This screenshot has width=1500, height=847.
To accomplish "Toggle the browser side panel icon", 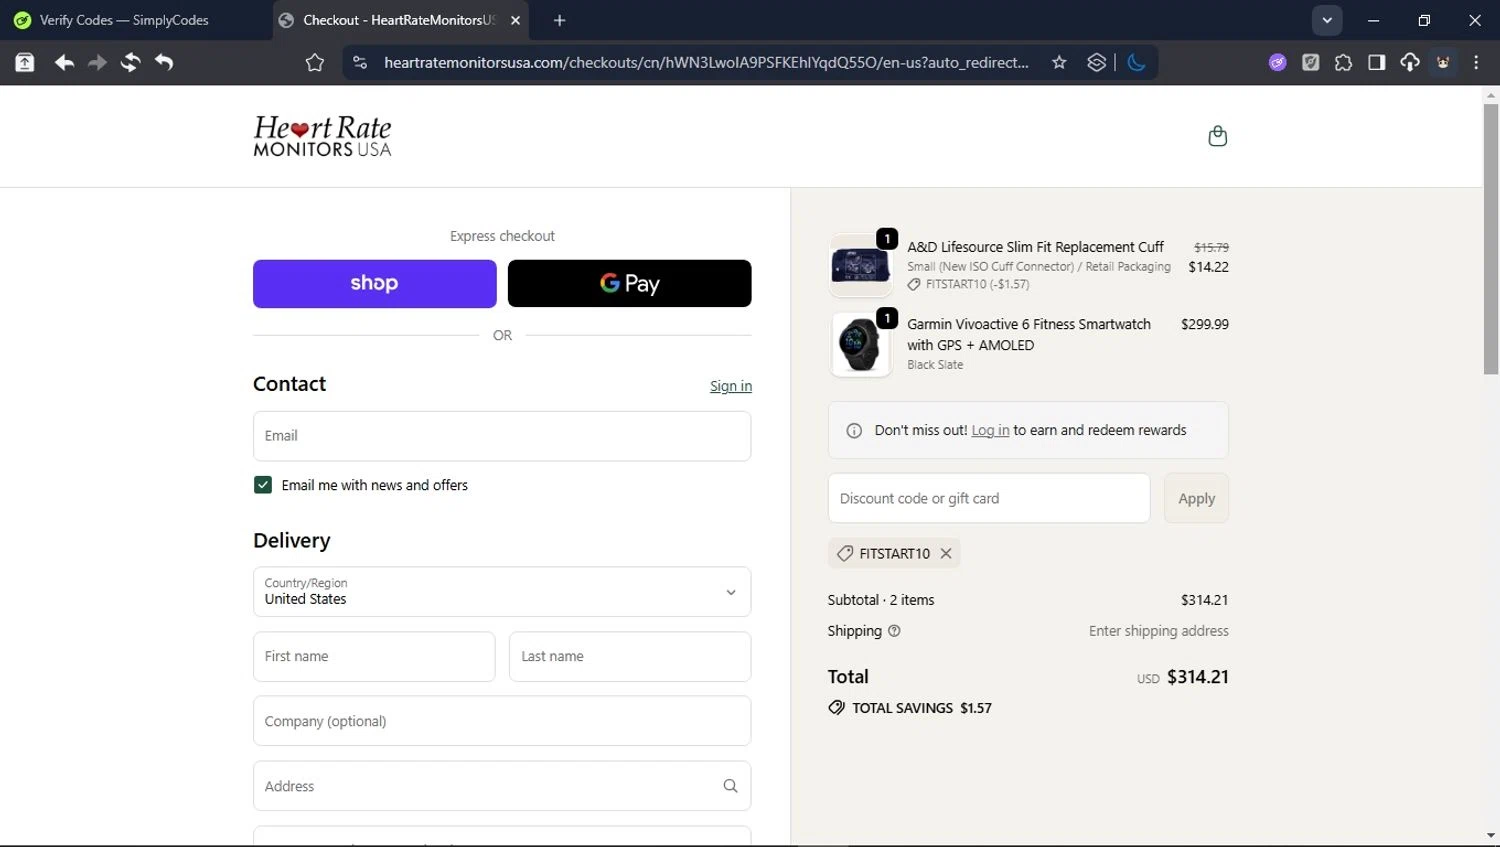I will (x=1376, y=63).
